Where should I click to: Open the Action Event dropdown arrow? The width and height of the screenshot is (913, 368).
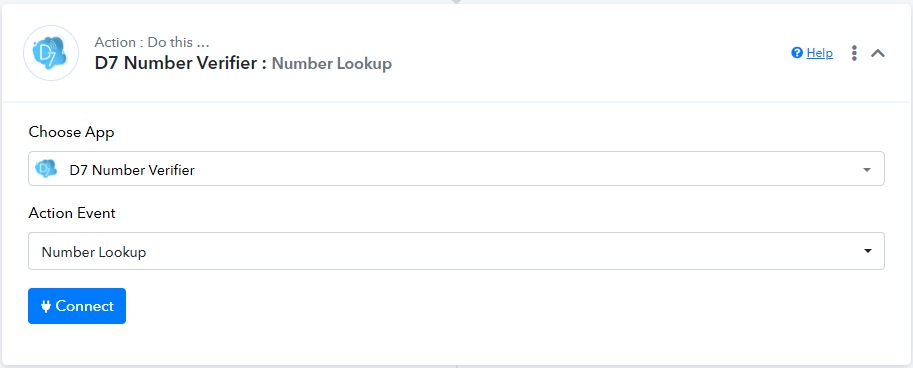click(868, 251)
